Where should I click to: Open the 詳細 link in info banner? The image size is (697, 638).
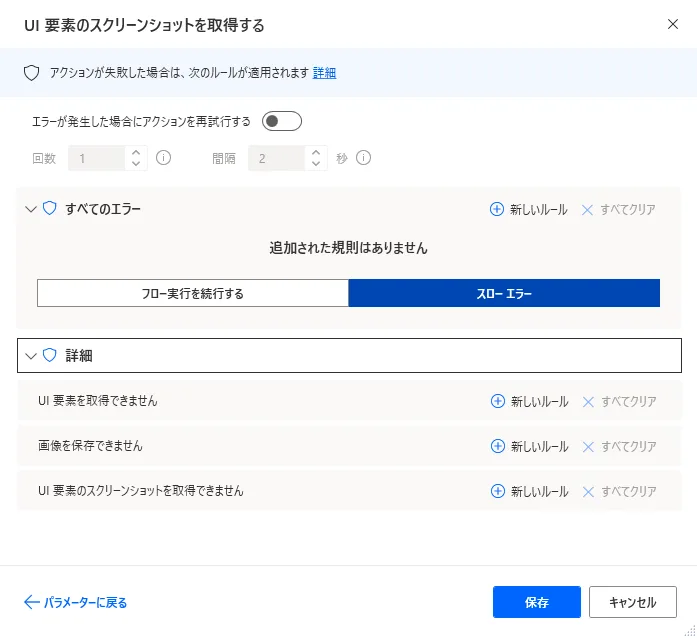pyautogui.click(x=324, y=73)
